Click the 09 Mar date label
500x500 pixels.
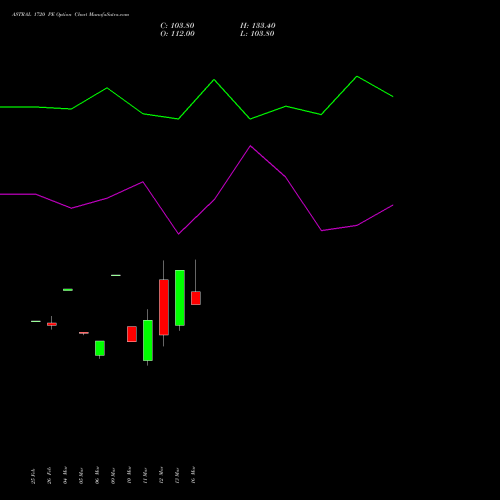click(113, 476)
